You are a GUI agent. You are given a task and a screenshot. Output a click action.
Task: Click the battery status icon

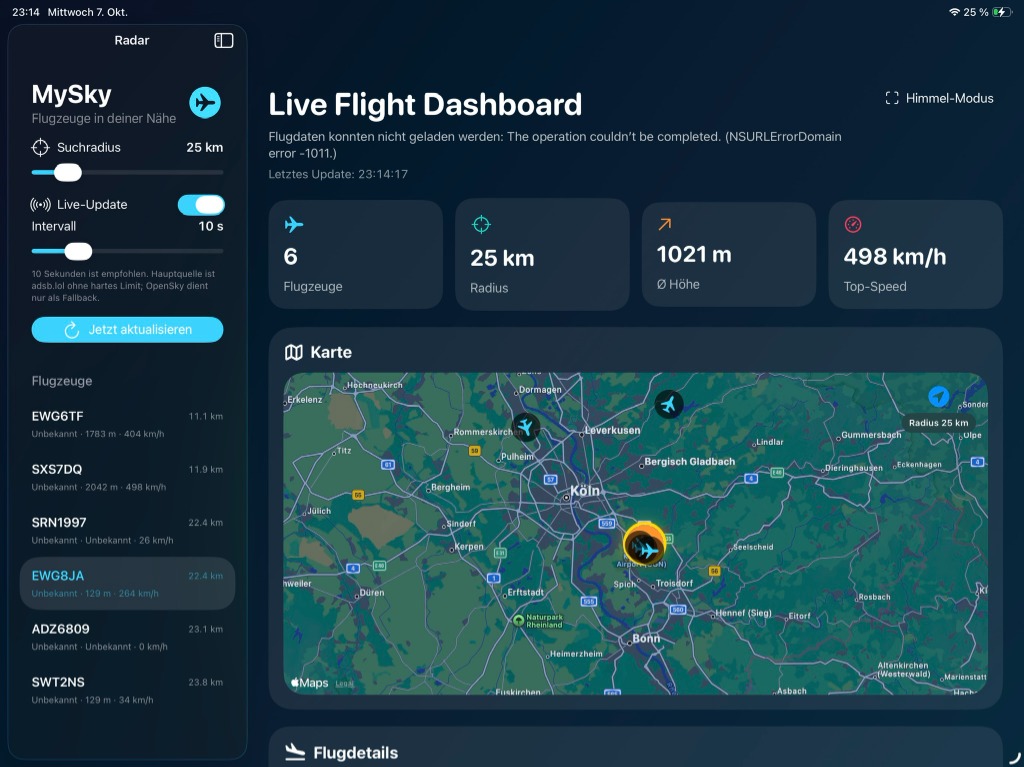click(1002, 12)
